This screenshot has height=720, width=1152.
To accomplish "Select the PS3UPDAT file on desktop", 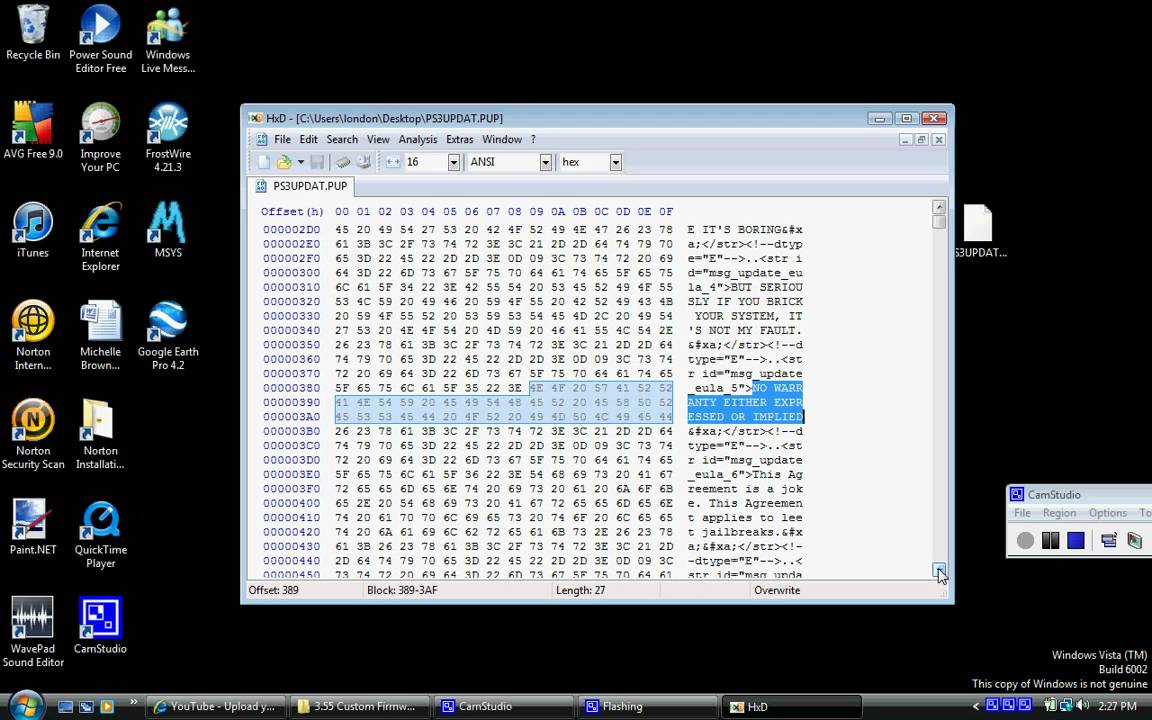I will coord(979,231).
